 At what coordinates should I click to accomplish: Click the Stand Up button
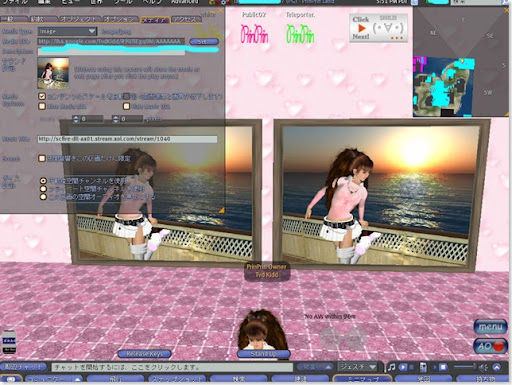263,354
